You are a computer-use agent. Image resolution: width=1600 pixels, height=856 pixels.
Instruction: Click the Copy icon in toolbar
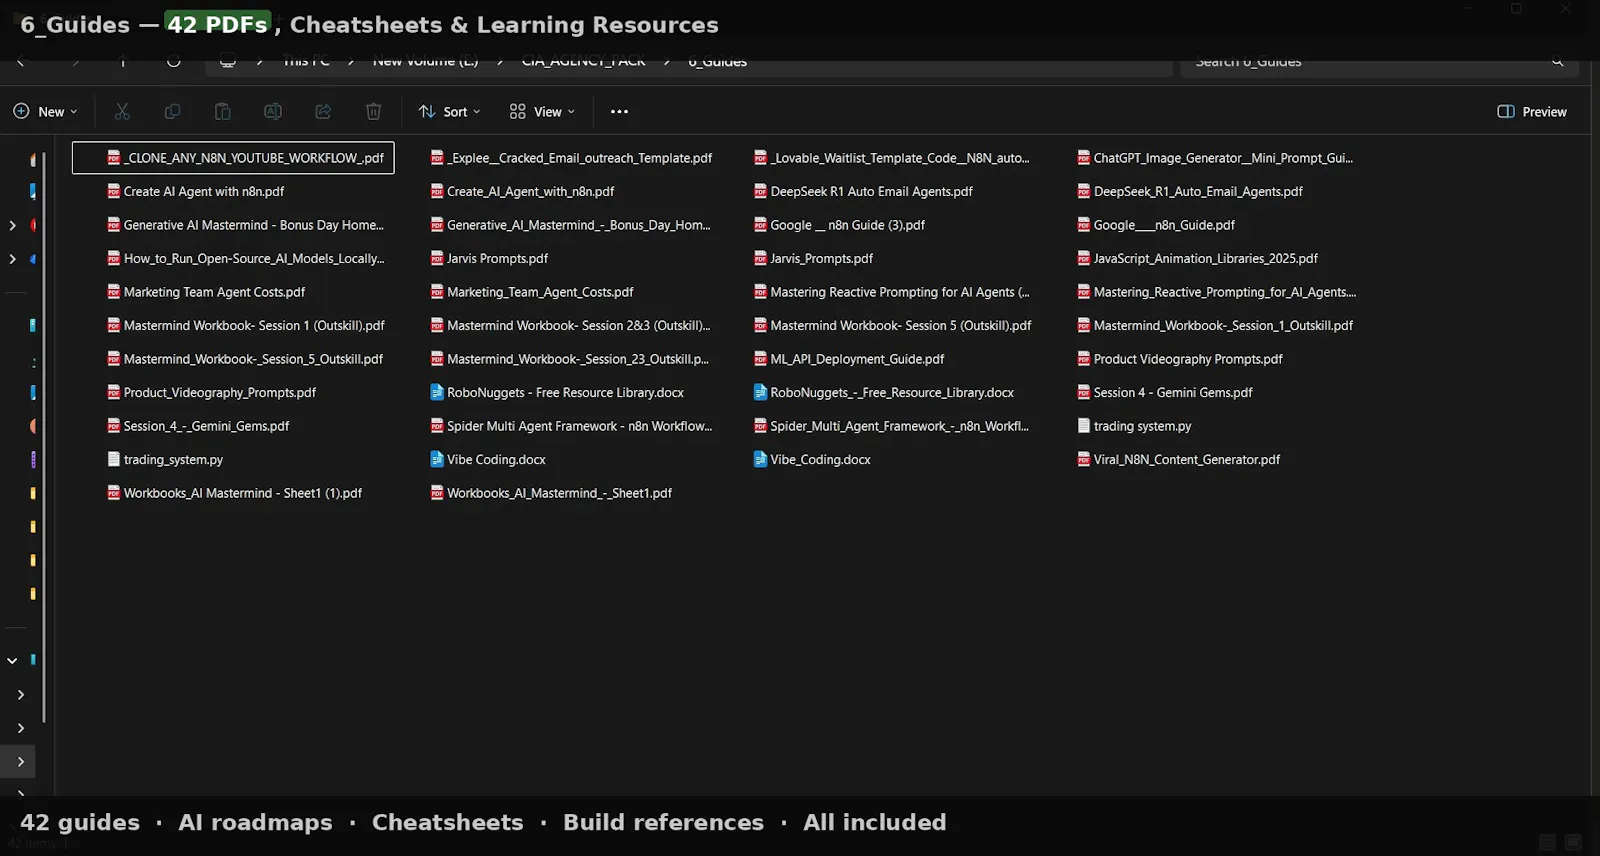(172, 112)
